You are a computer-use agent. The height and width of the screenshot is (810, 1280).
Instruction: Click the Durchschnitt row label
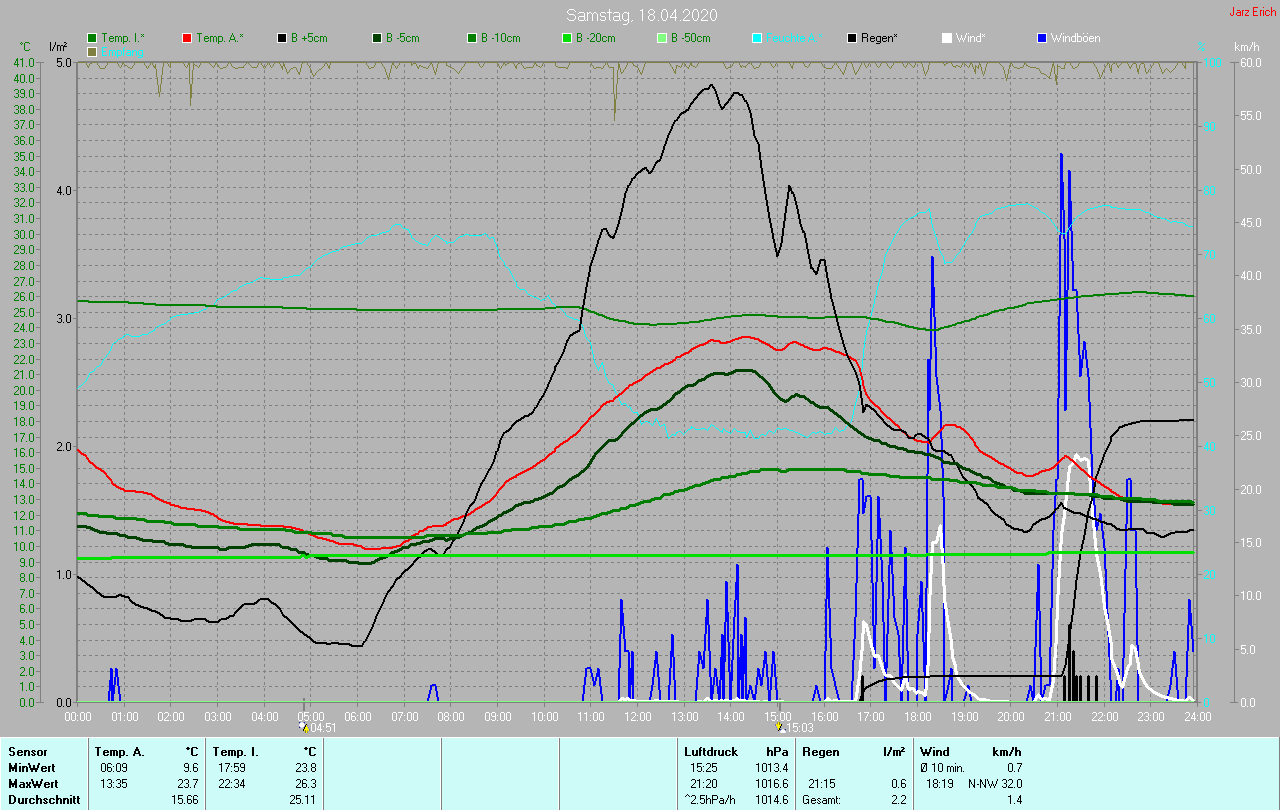click(42, 799)
